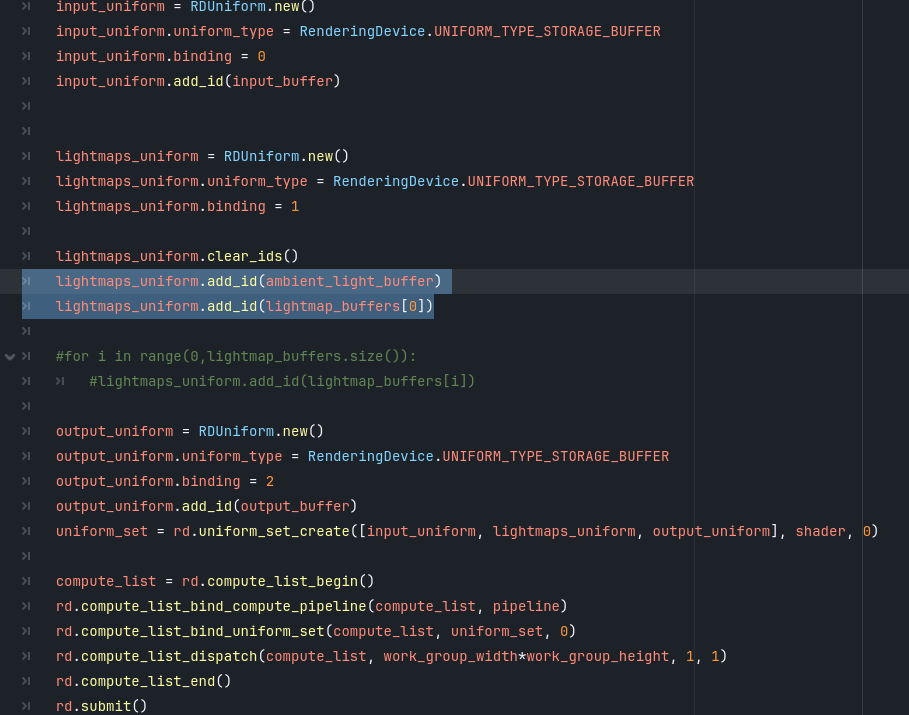Click 'compute_list_bind_compute_pipeline' method name

[x=223, y=606]
